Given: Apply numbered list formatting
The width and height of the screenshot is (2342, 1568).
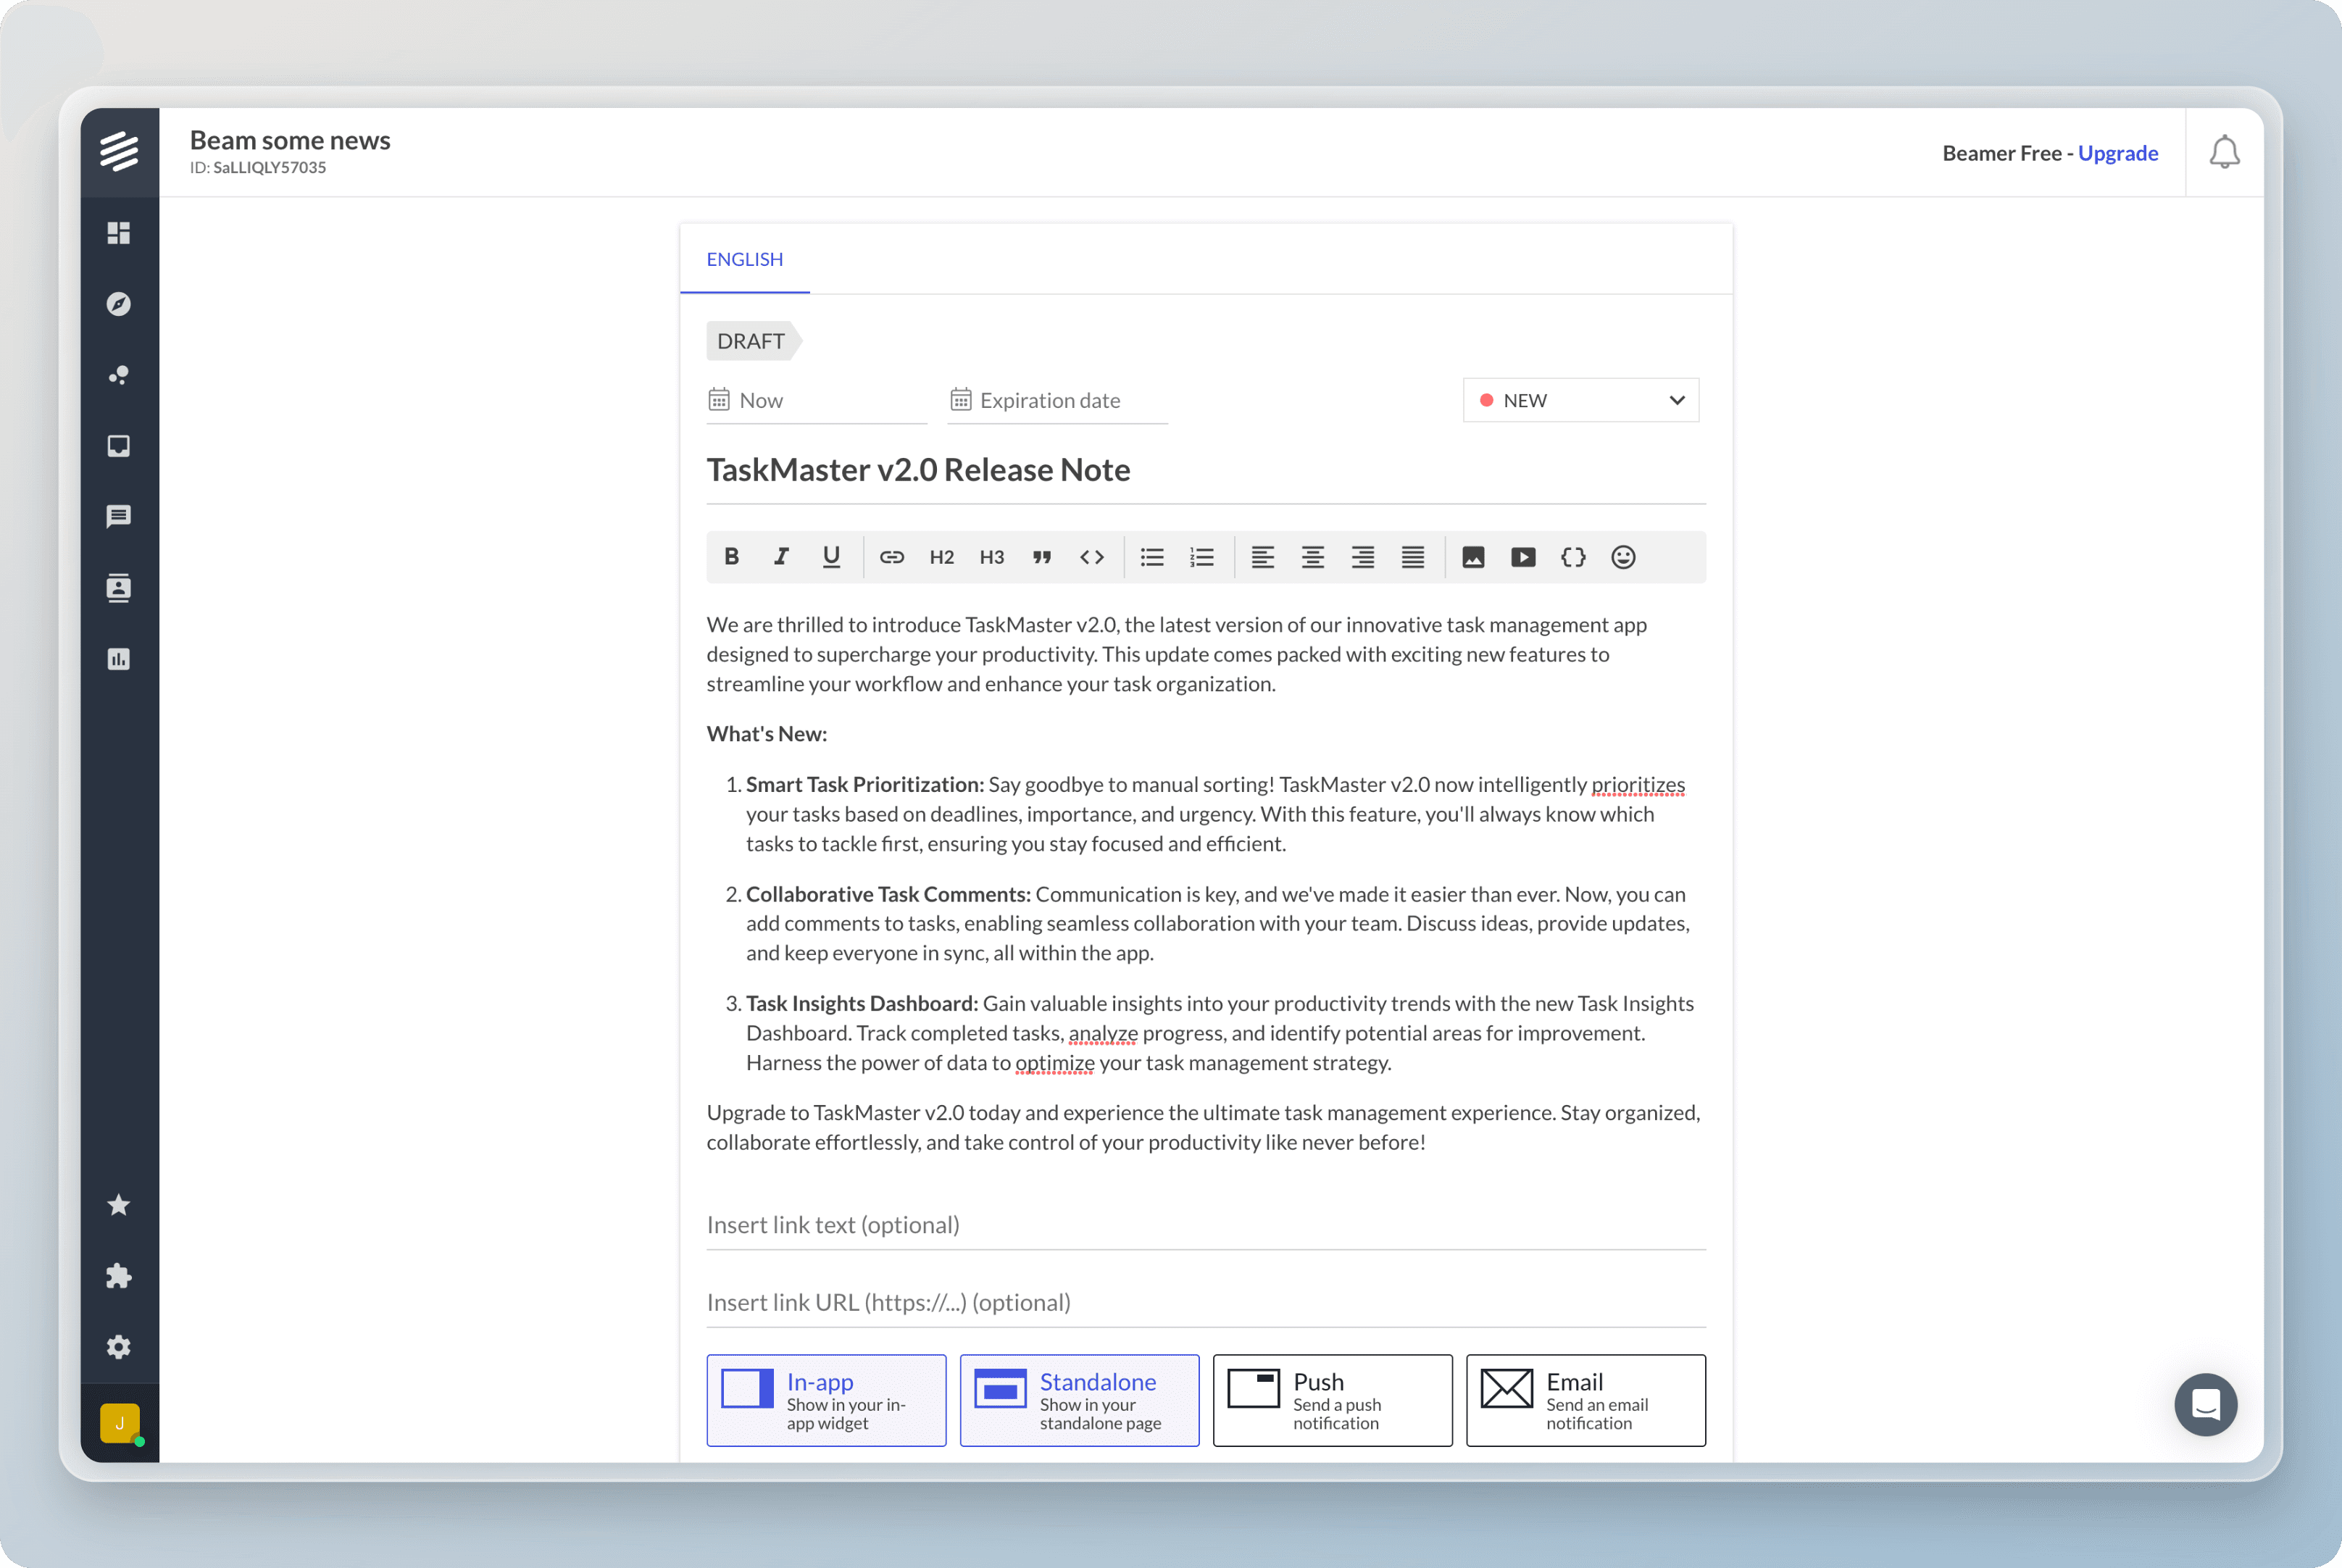Looking at the screenshot, I should (1202, 557).
